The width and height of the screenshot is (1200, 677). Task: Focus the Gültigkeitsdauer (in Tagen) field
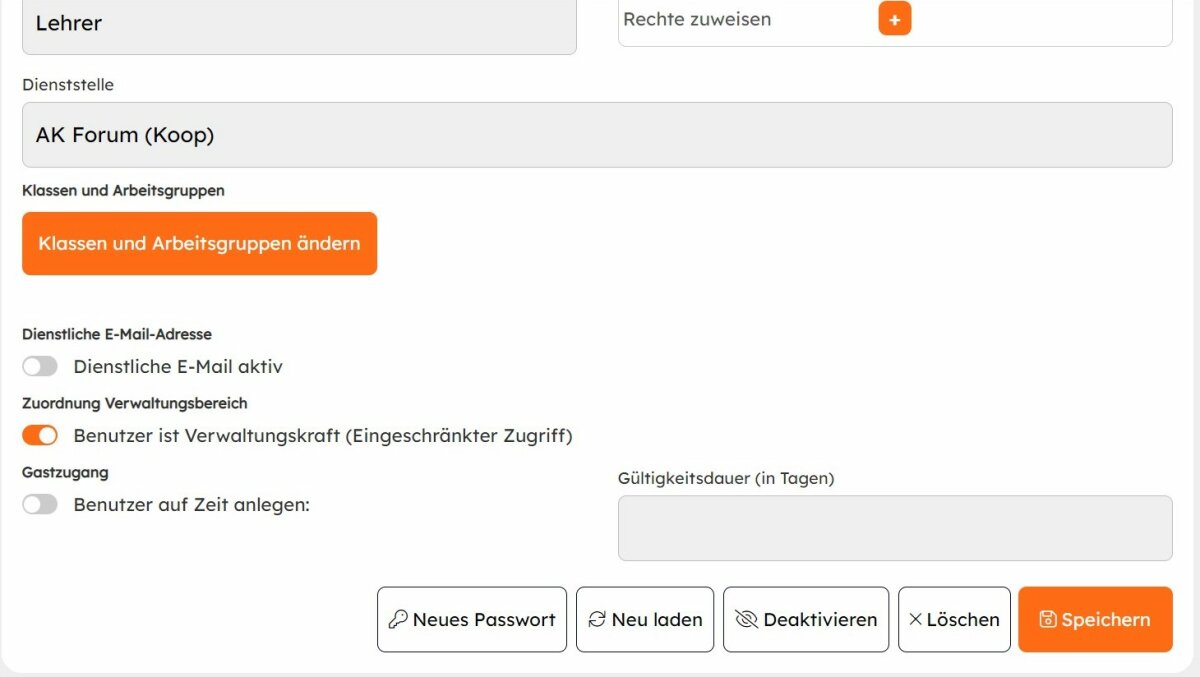tap(895, 528)
